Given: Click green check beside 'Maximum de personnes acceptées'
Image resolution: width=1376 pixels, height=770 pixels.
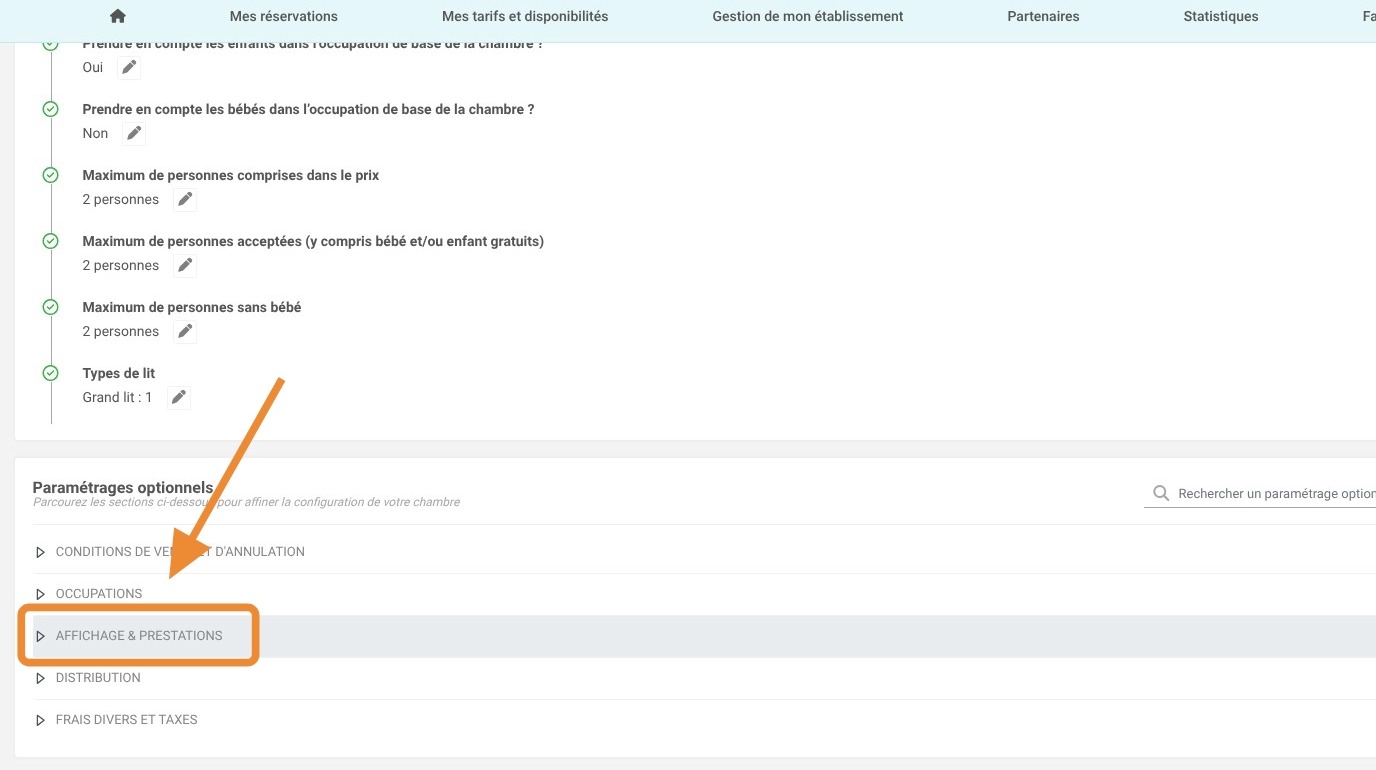Looking at the screenshot, I should (51, 241).
